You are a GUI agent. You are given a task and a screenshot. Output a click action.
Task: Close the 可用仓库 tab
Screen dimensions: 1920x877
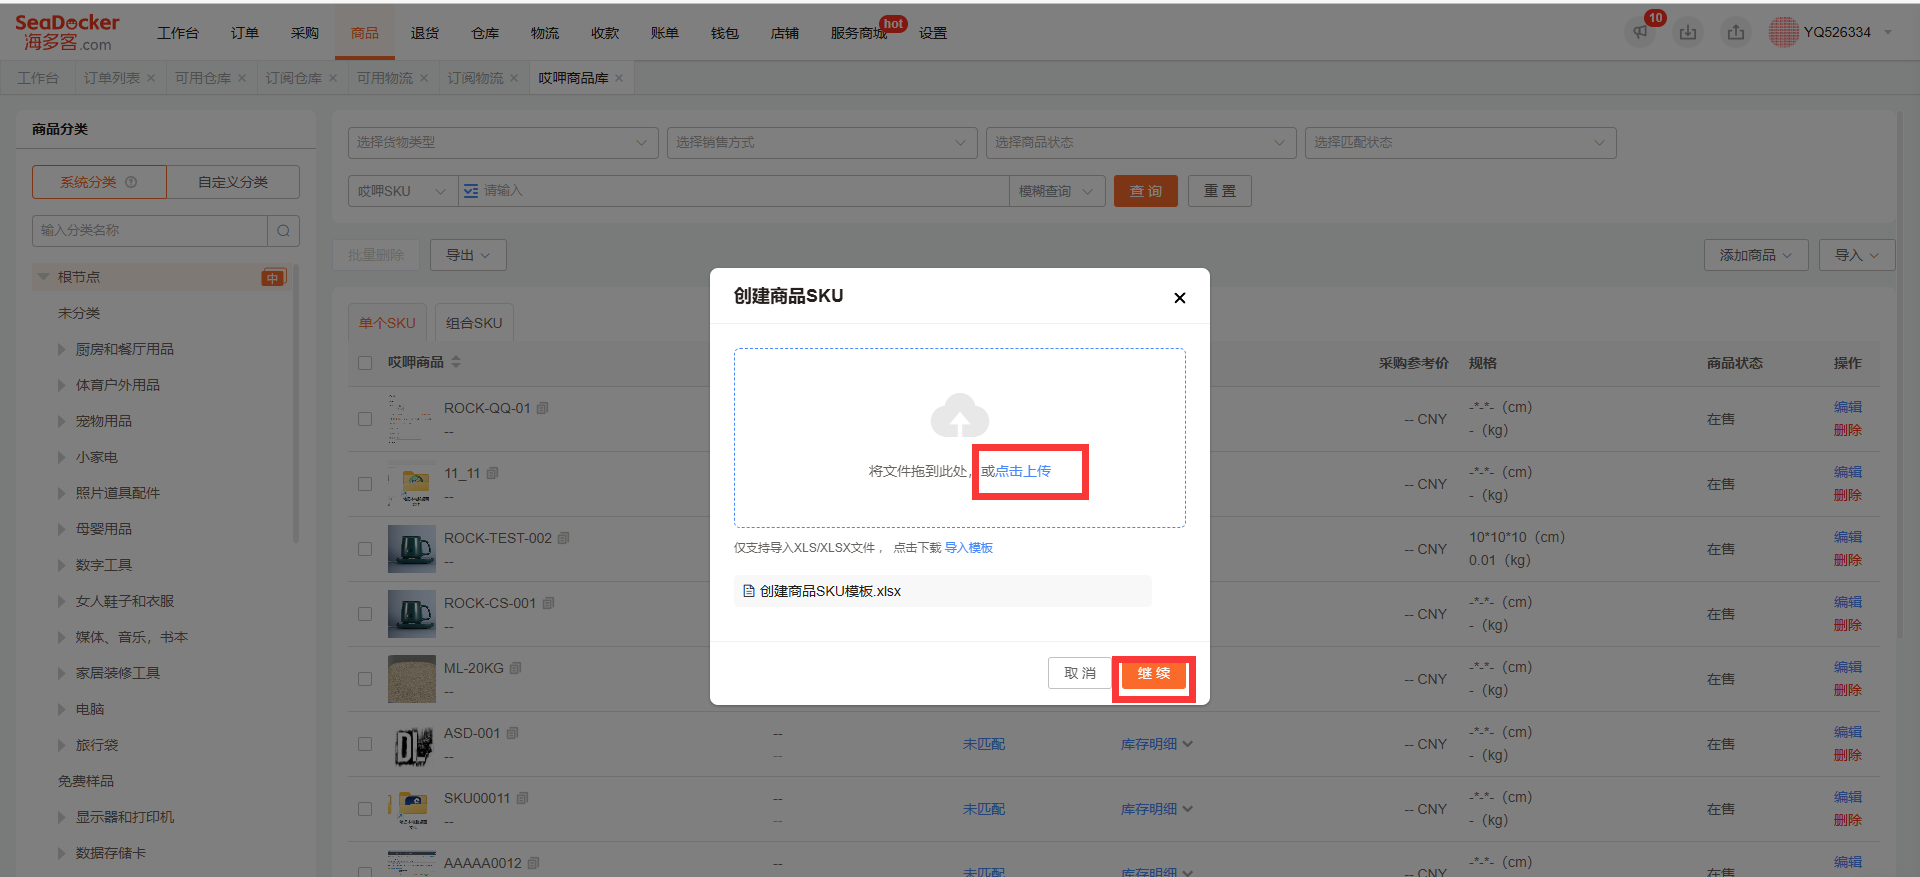click(x=242, y=78)
